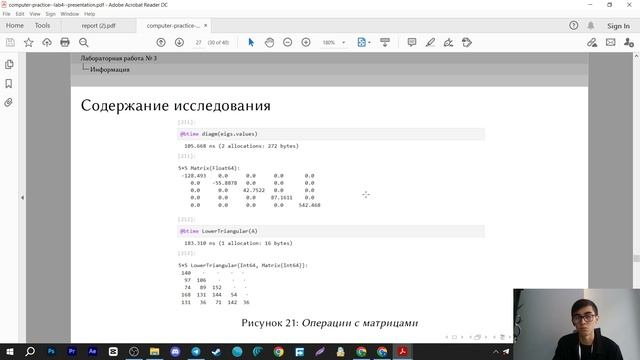The height and width of the screenshot is (360, 640).
Task: Open the Edit menu
Action: coord(20,14)
